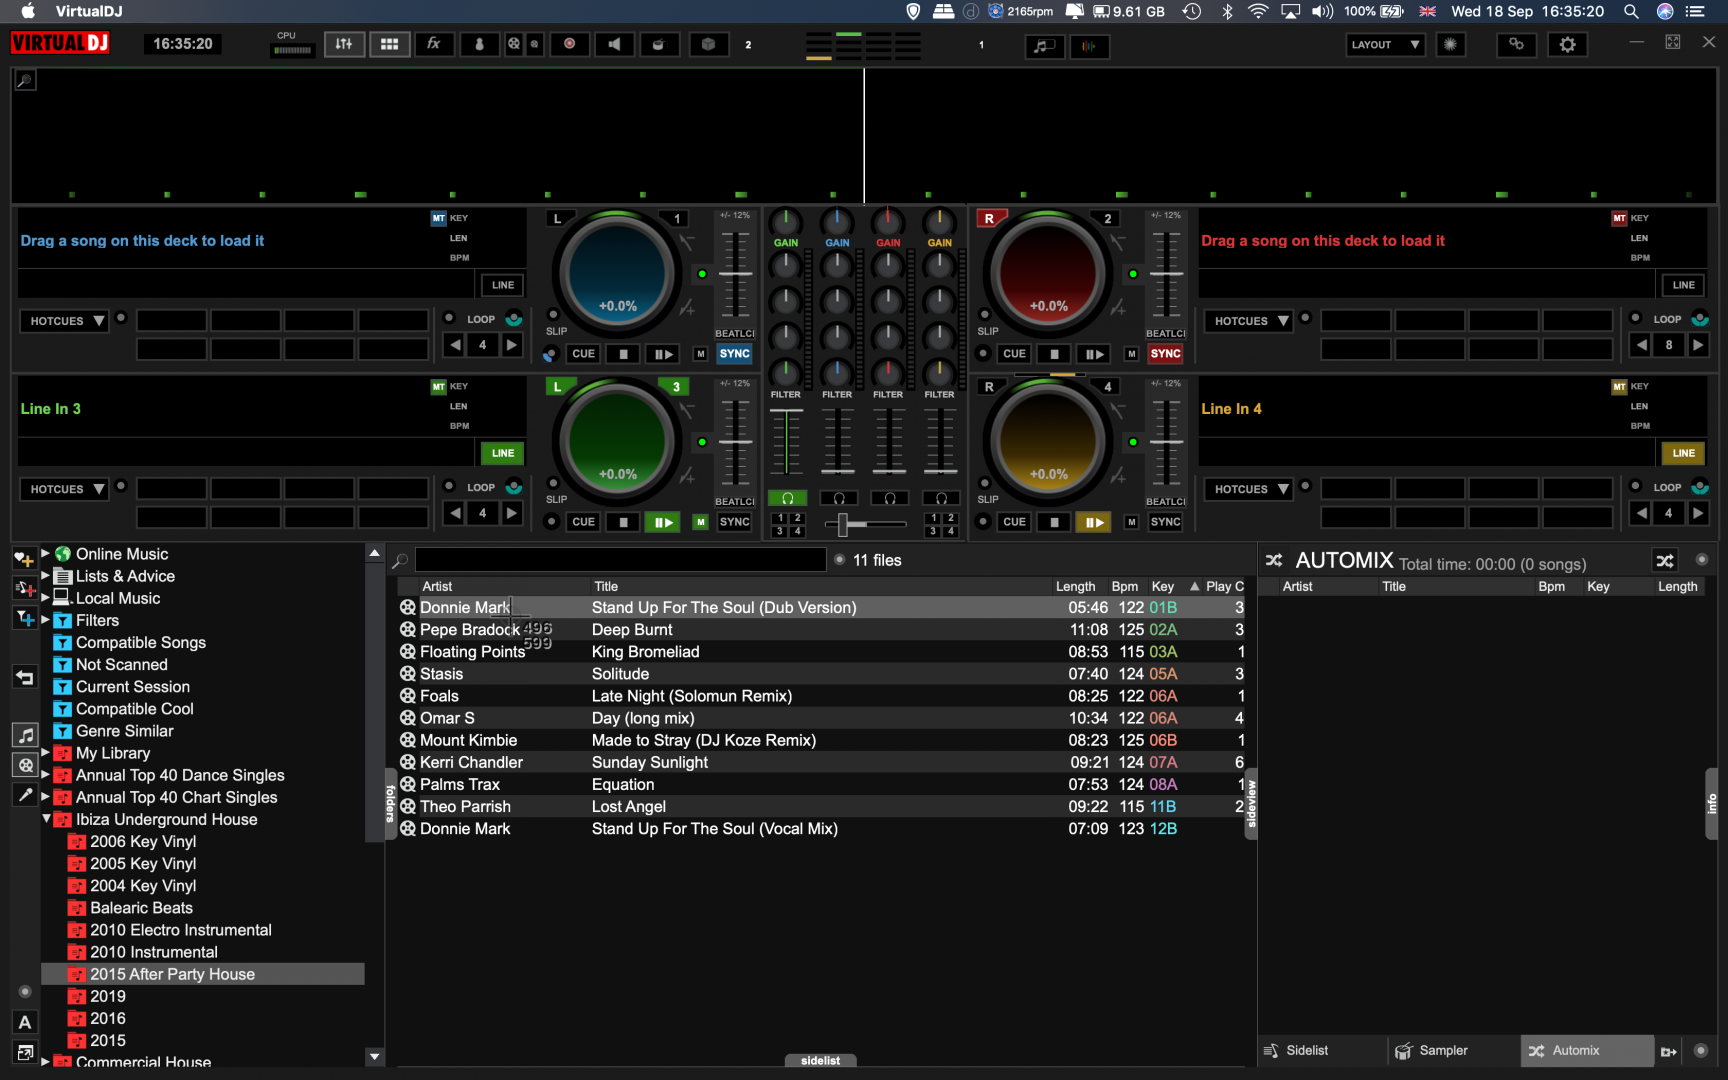Click the add filter folder icon

[x=24, y=619]
